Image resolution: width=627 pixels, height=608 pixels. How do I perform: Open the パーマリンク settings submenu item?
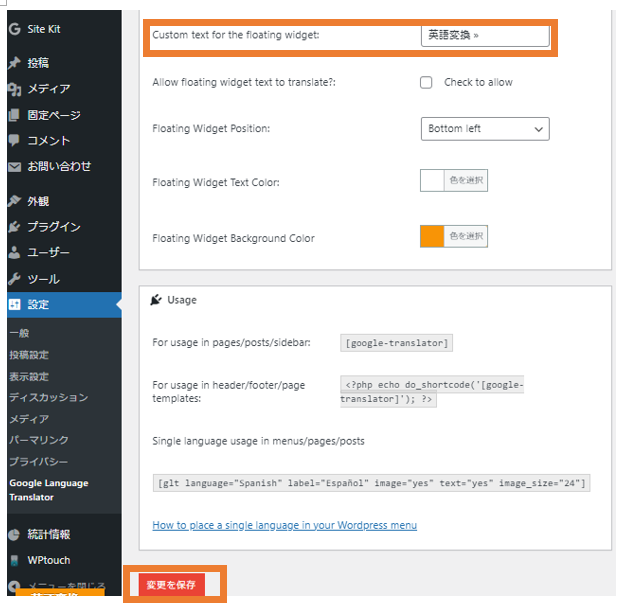tap(38, 440)
